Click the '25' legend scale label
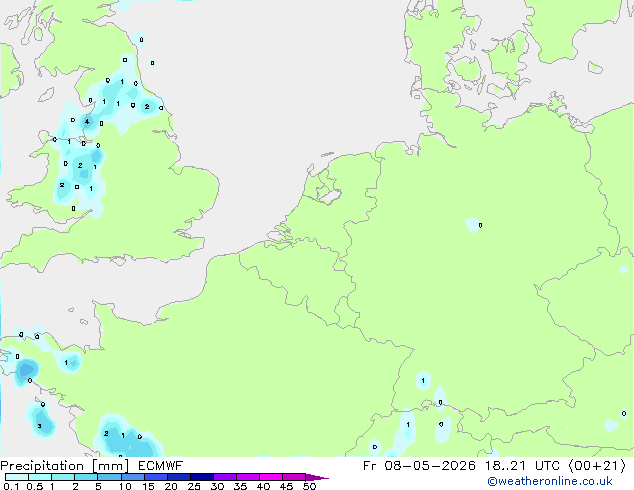Image resolution: width=634 pixels, height=490 pixels. click(x=194, y=486)
